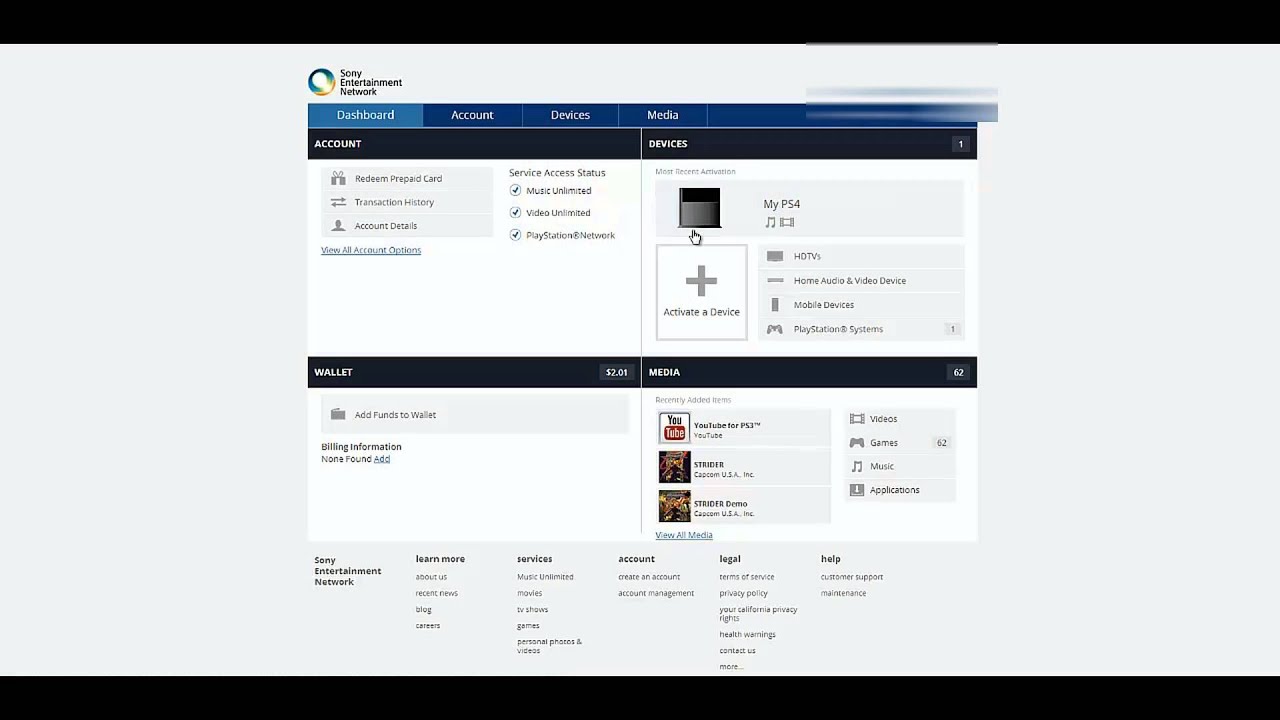
Task: Open the footer privacy policy link
Action: (744, 593)
